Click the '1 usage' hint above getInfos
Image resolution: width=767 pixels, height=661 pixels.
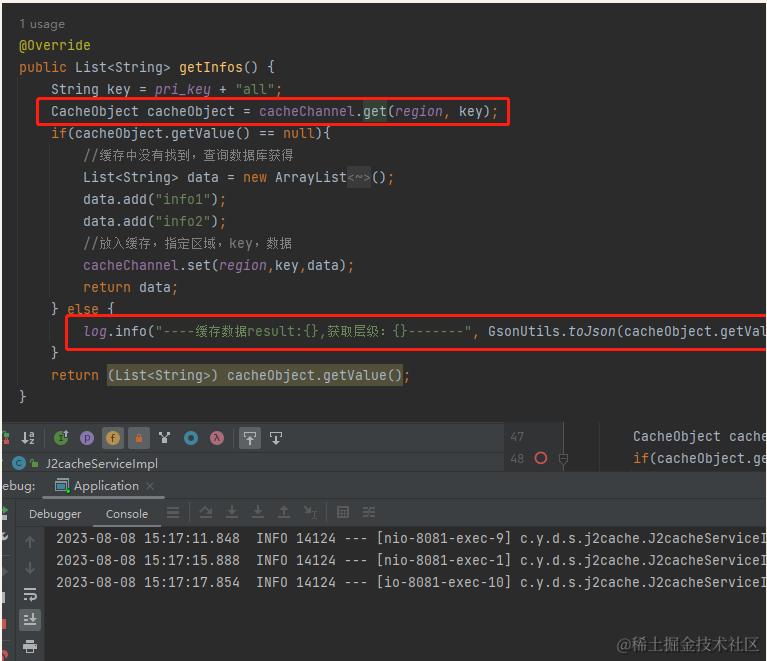point(42,24)
